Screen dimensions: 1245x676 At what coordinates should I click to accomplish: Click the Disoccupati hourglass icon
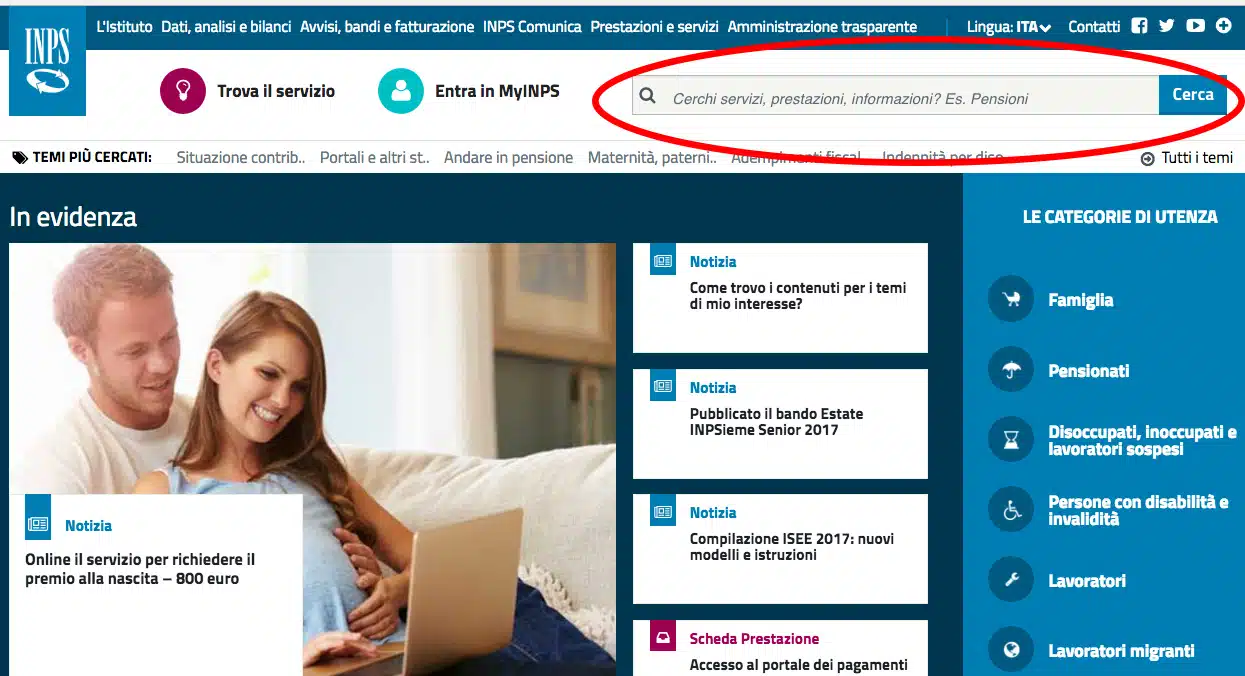click(1011, 440)
